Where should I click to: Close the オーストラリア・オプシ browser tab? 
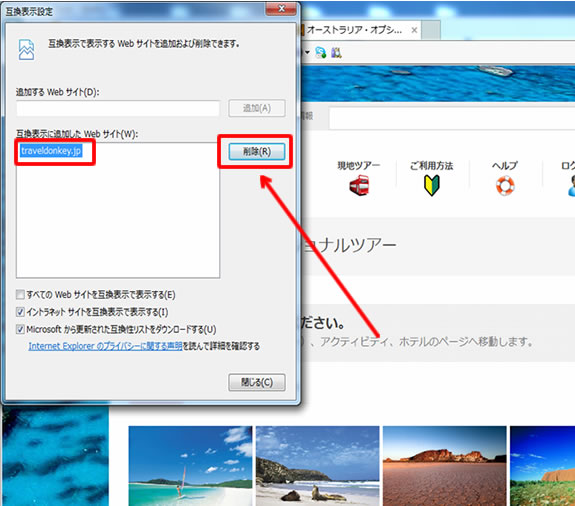point(414,30)
